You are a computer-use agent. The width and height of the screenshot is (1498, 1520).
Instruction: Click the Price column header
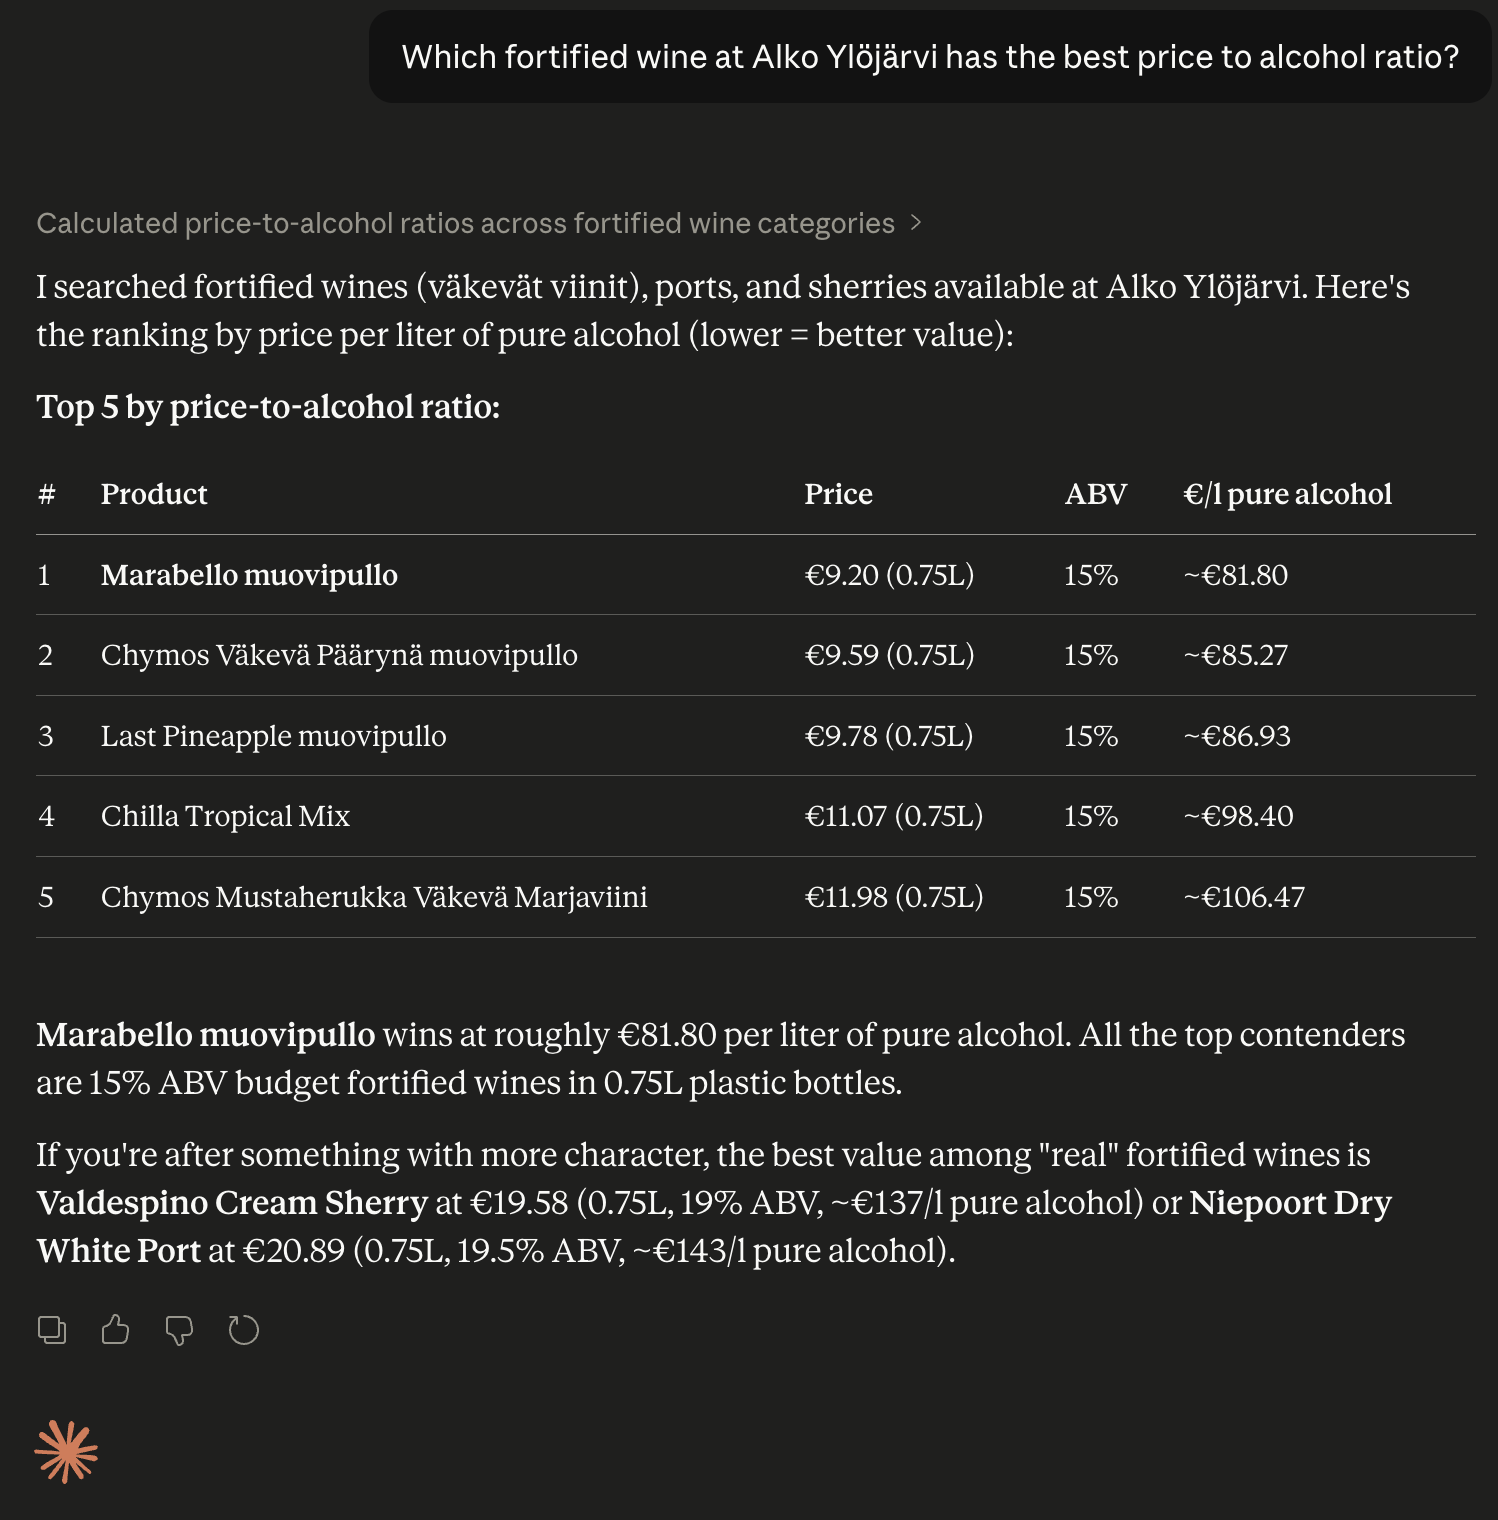[838, 494]
